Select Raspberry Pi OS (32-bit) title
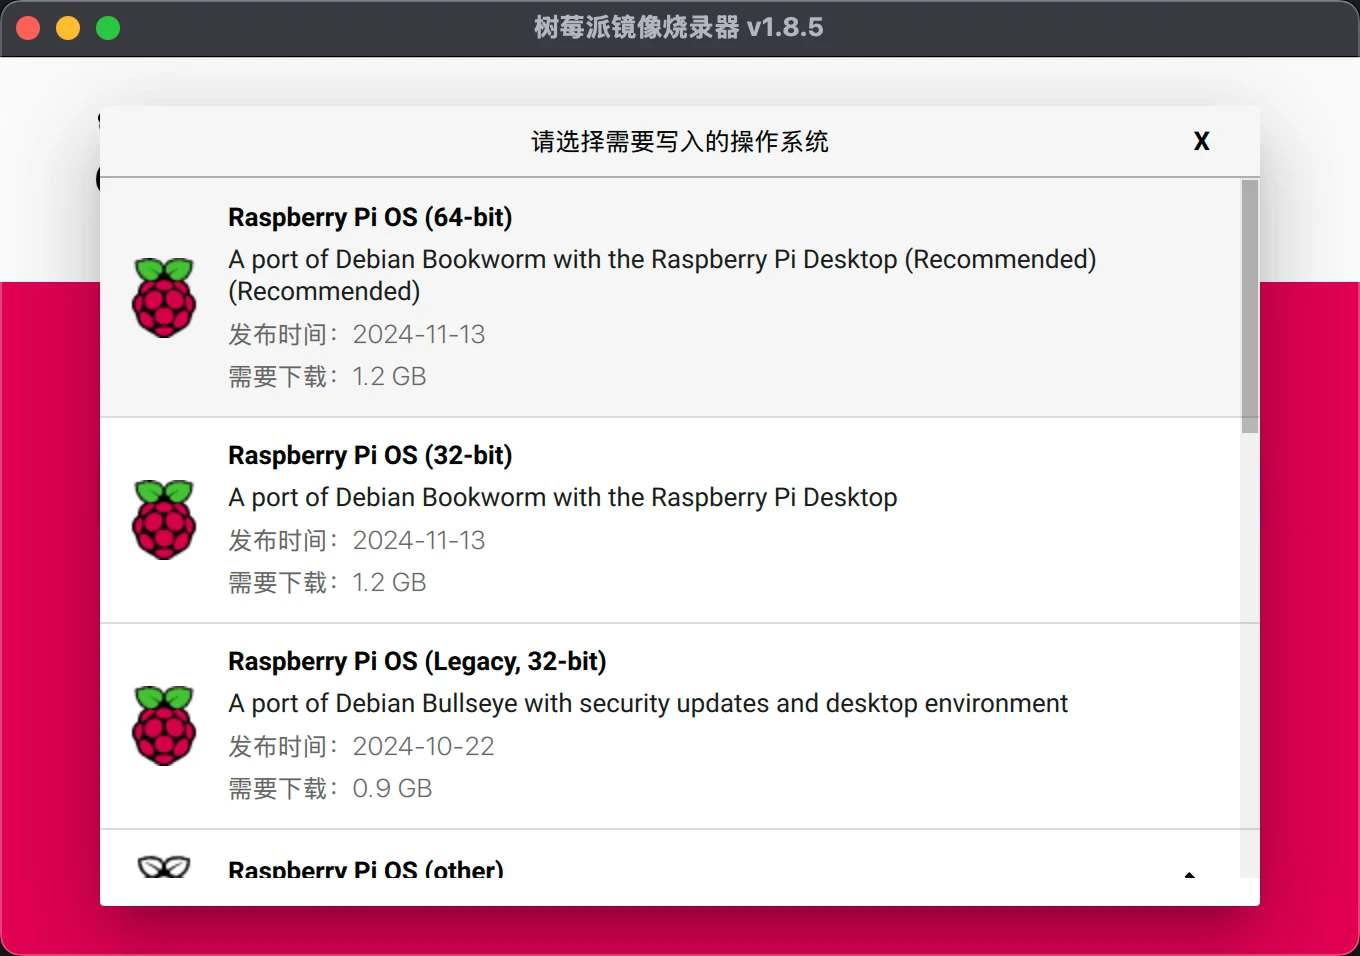This screenshot has width=1360, height=956. point(370,455)
